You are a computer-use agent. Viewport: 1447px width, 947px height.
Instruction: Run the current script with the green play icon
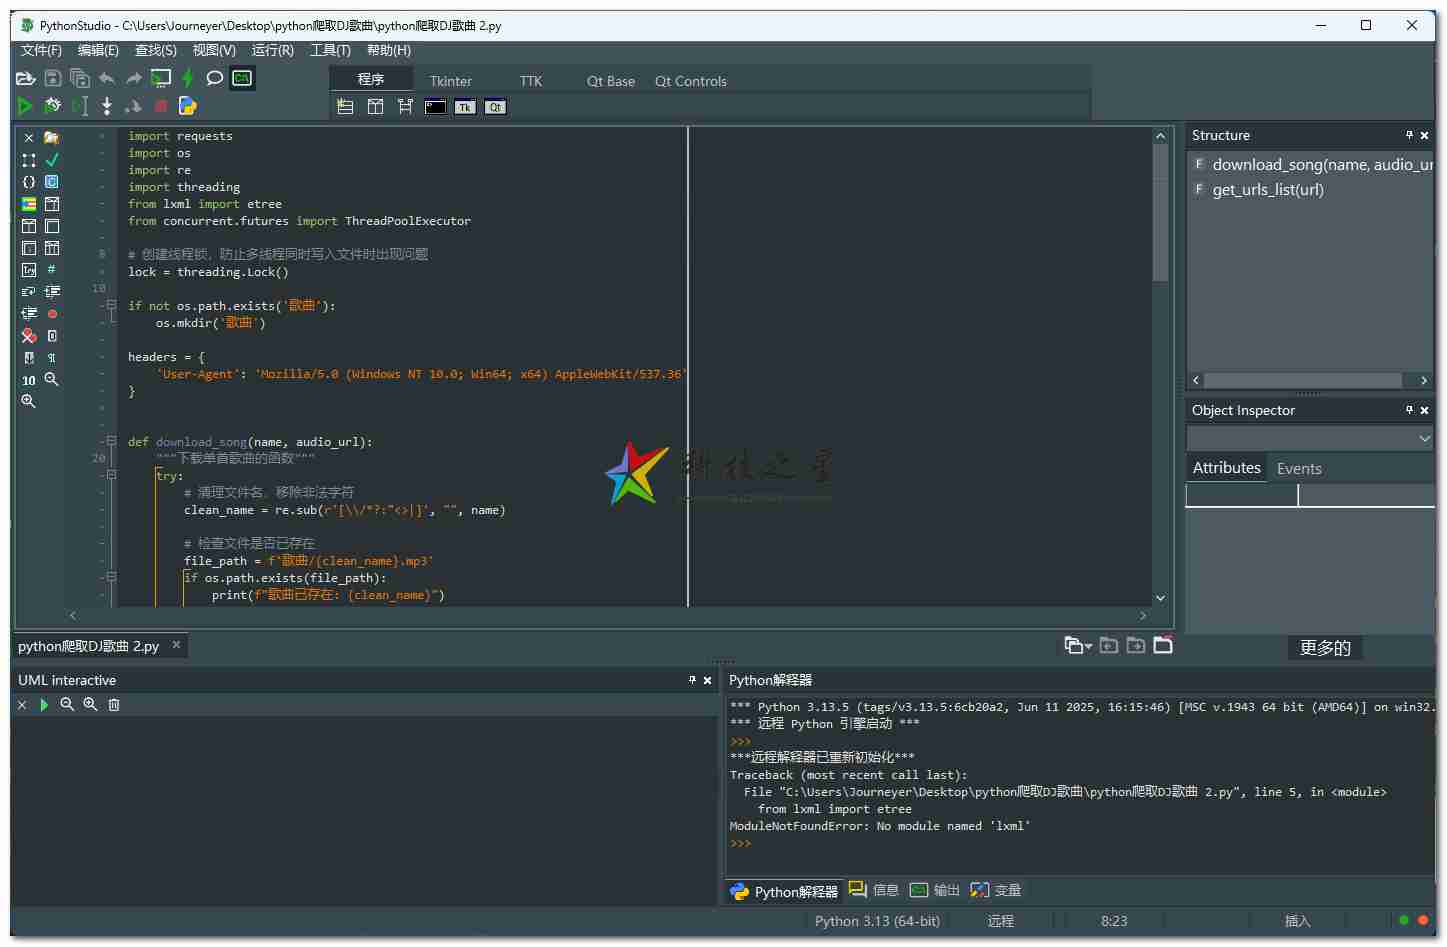25,105
